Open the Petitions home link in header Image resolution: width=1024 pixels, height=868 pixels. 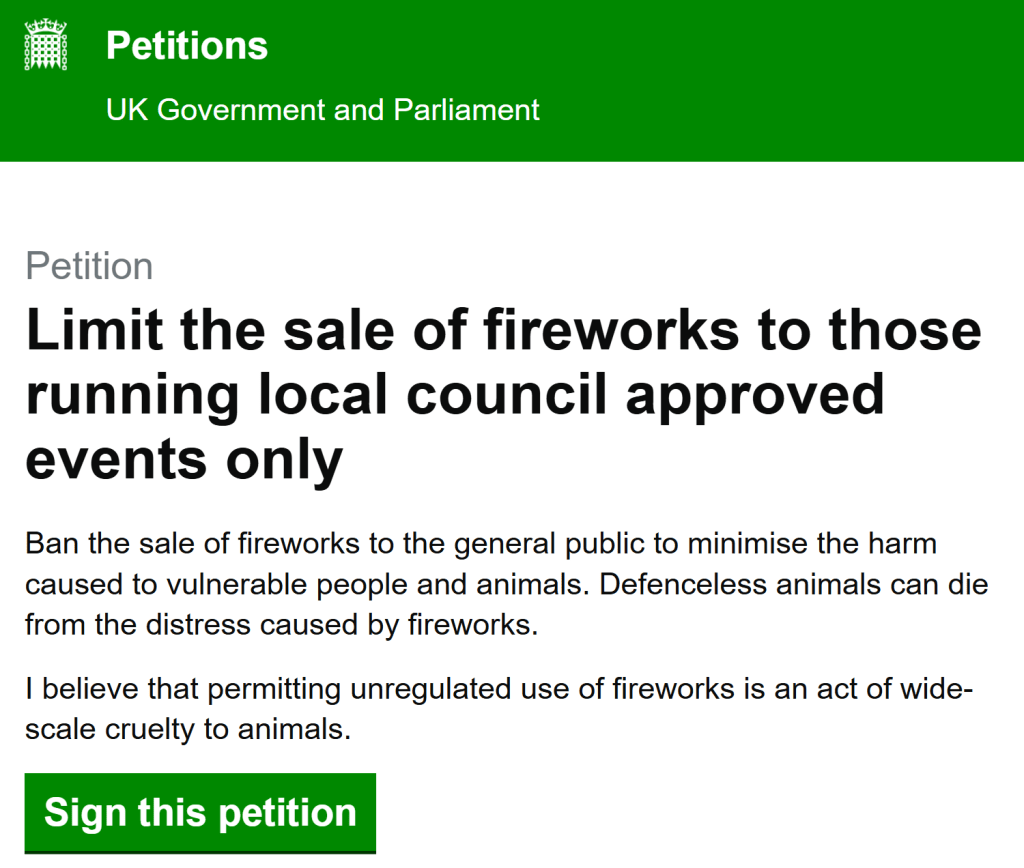pyautogui.click(x=187, y=46)
